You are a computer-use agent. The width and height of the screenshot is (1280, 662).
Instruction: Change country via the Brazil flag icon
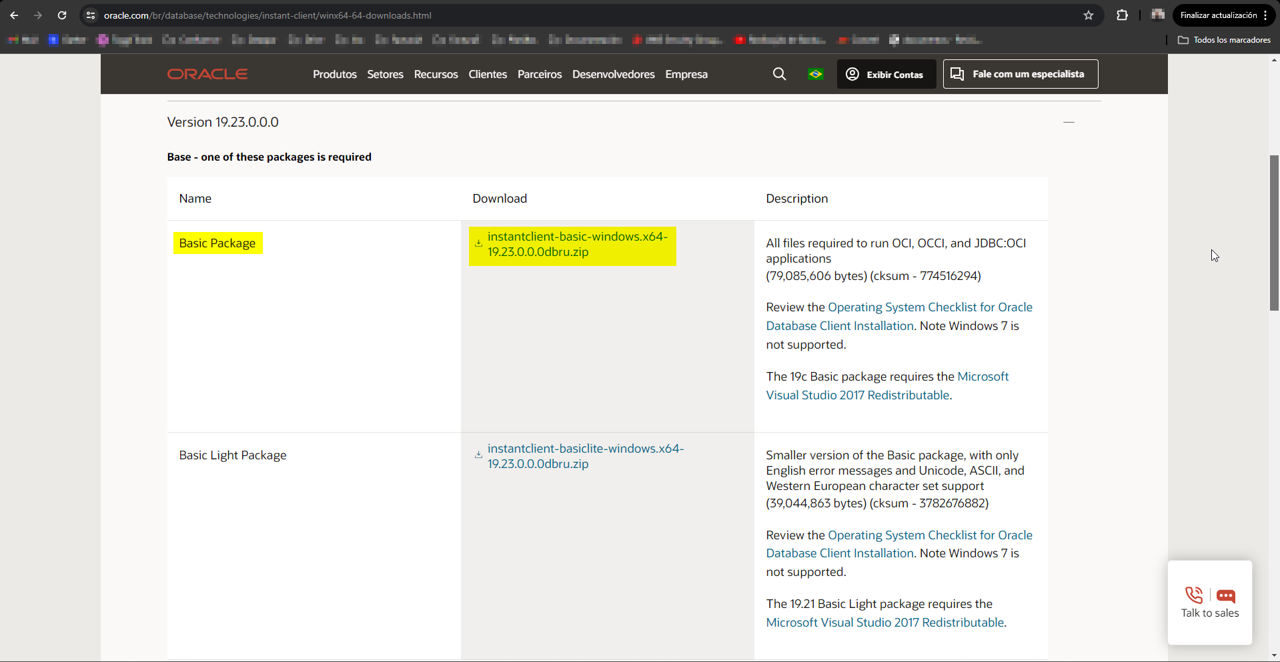click(815, 74)
